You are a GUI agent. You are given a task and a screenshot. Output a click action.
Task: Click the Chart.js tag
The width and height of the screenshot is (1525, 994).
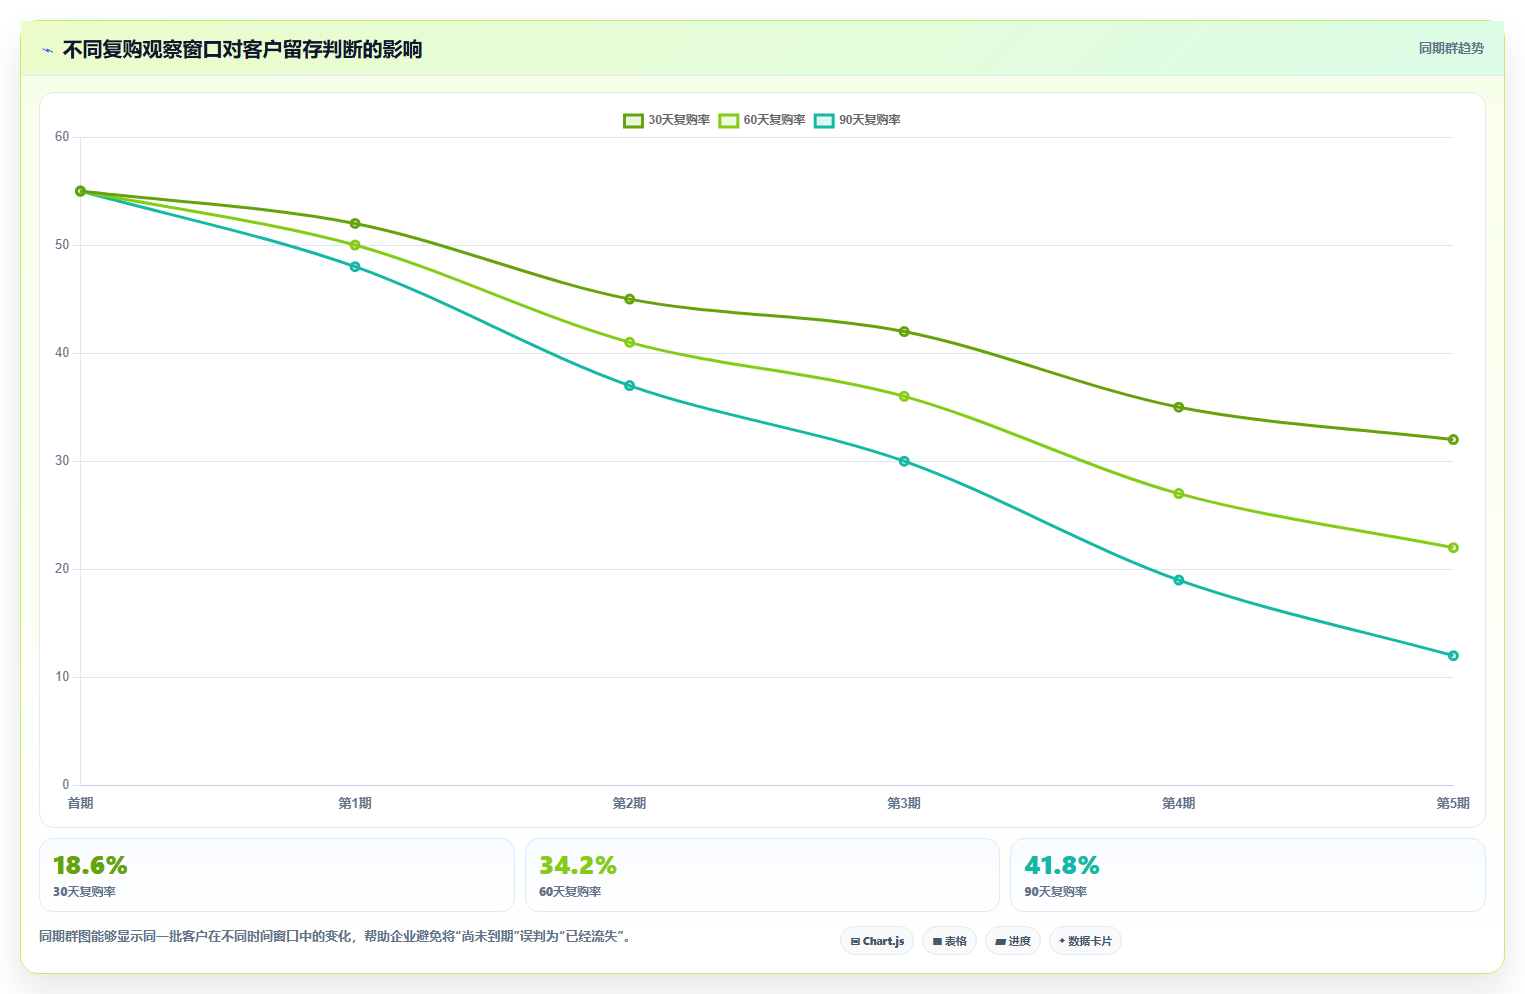[877, 941]
